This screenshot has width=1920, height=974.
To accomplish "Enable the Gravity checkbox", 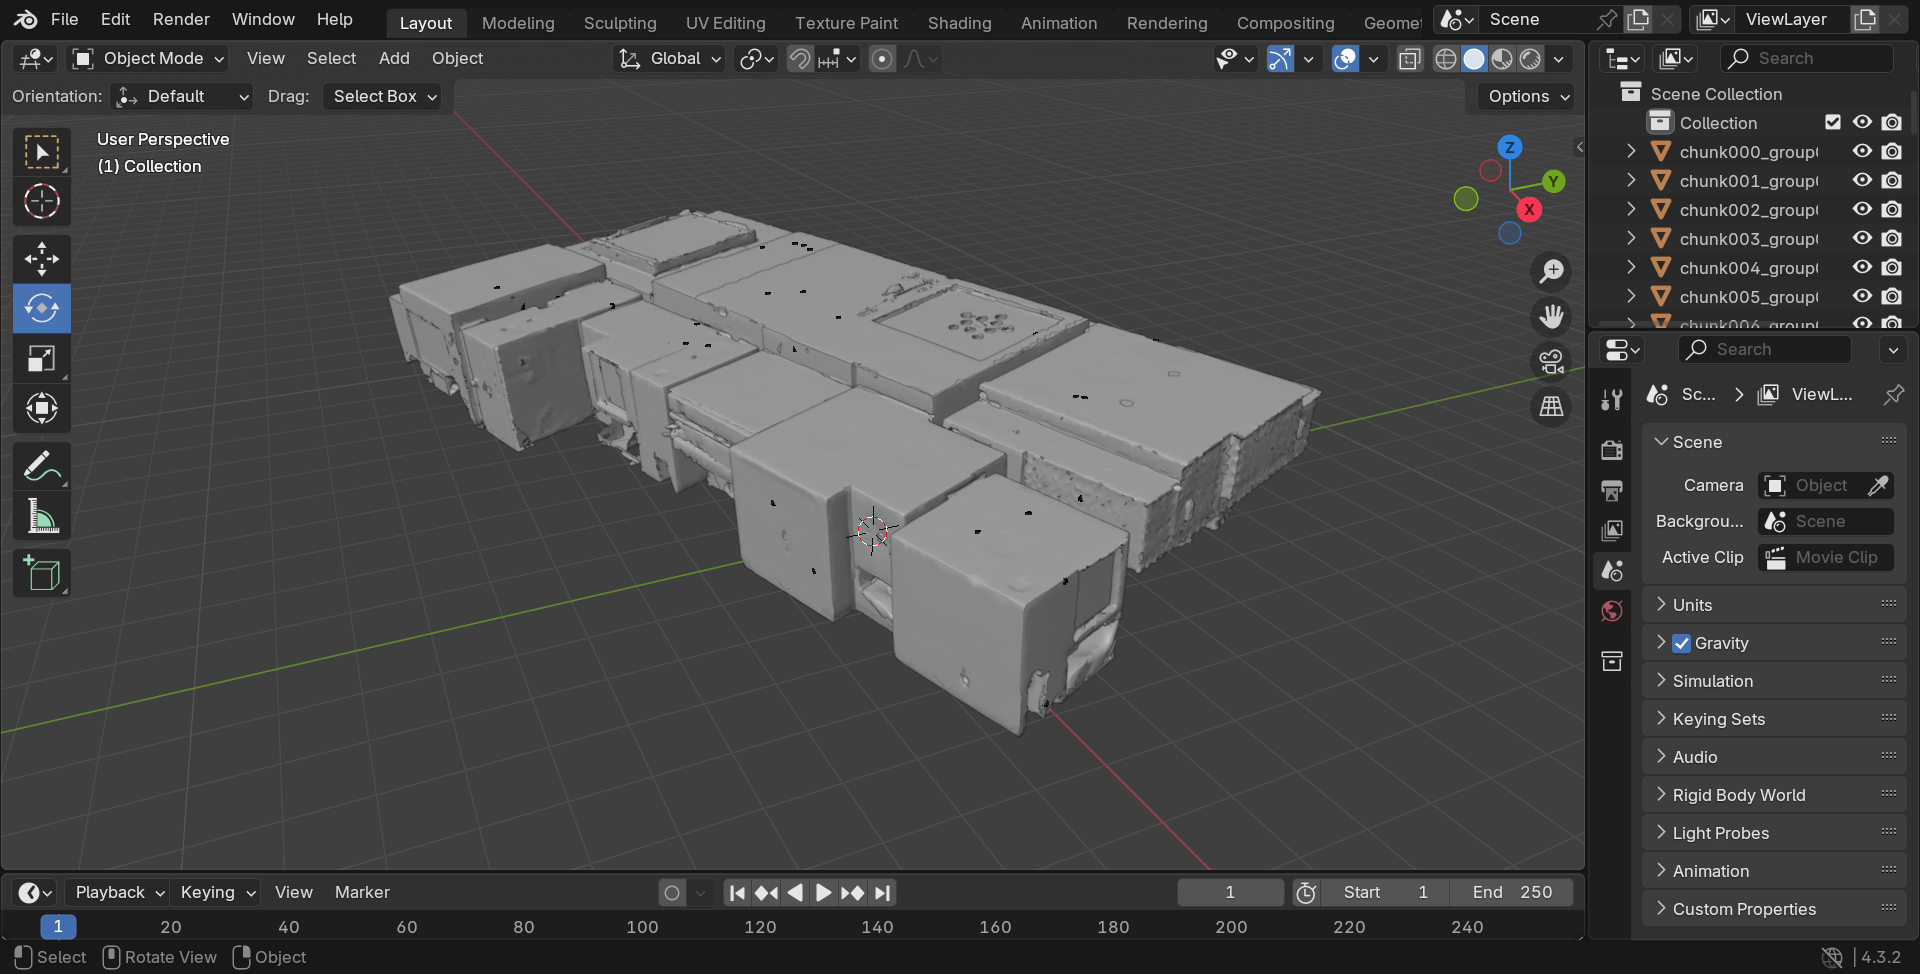I will click(1682, 643).
